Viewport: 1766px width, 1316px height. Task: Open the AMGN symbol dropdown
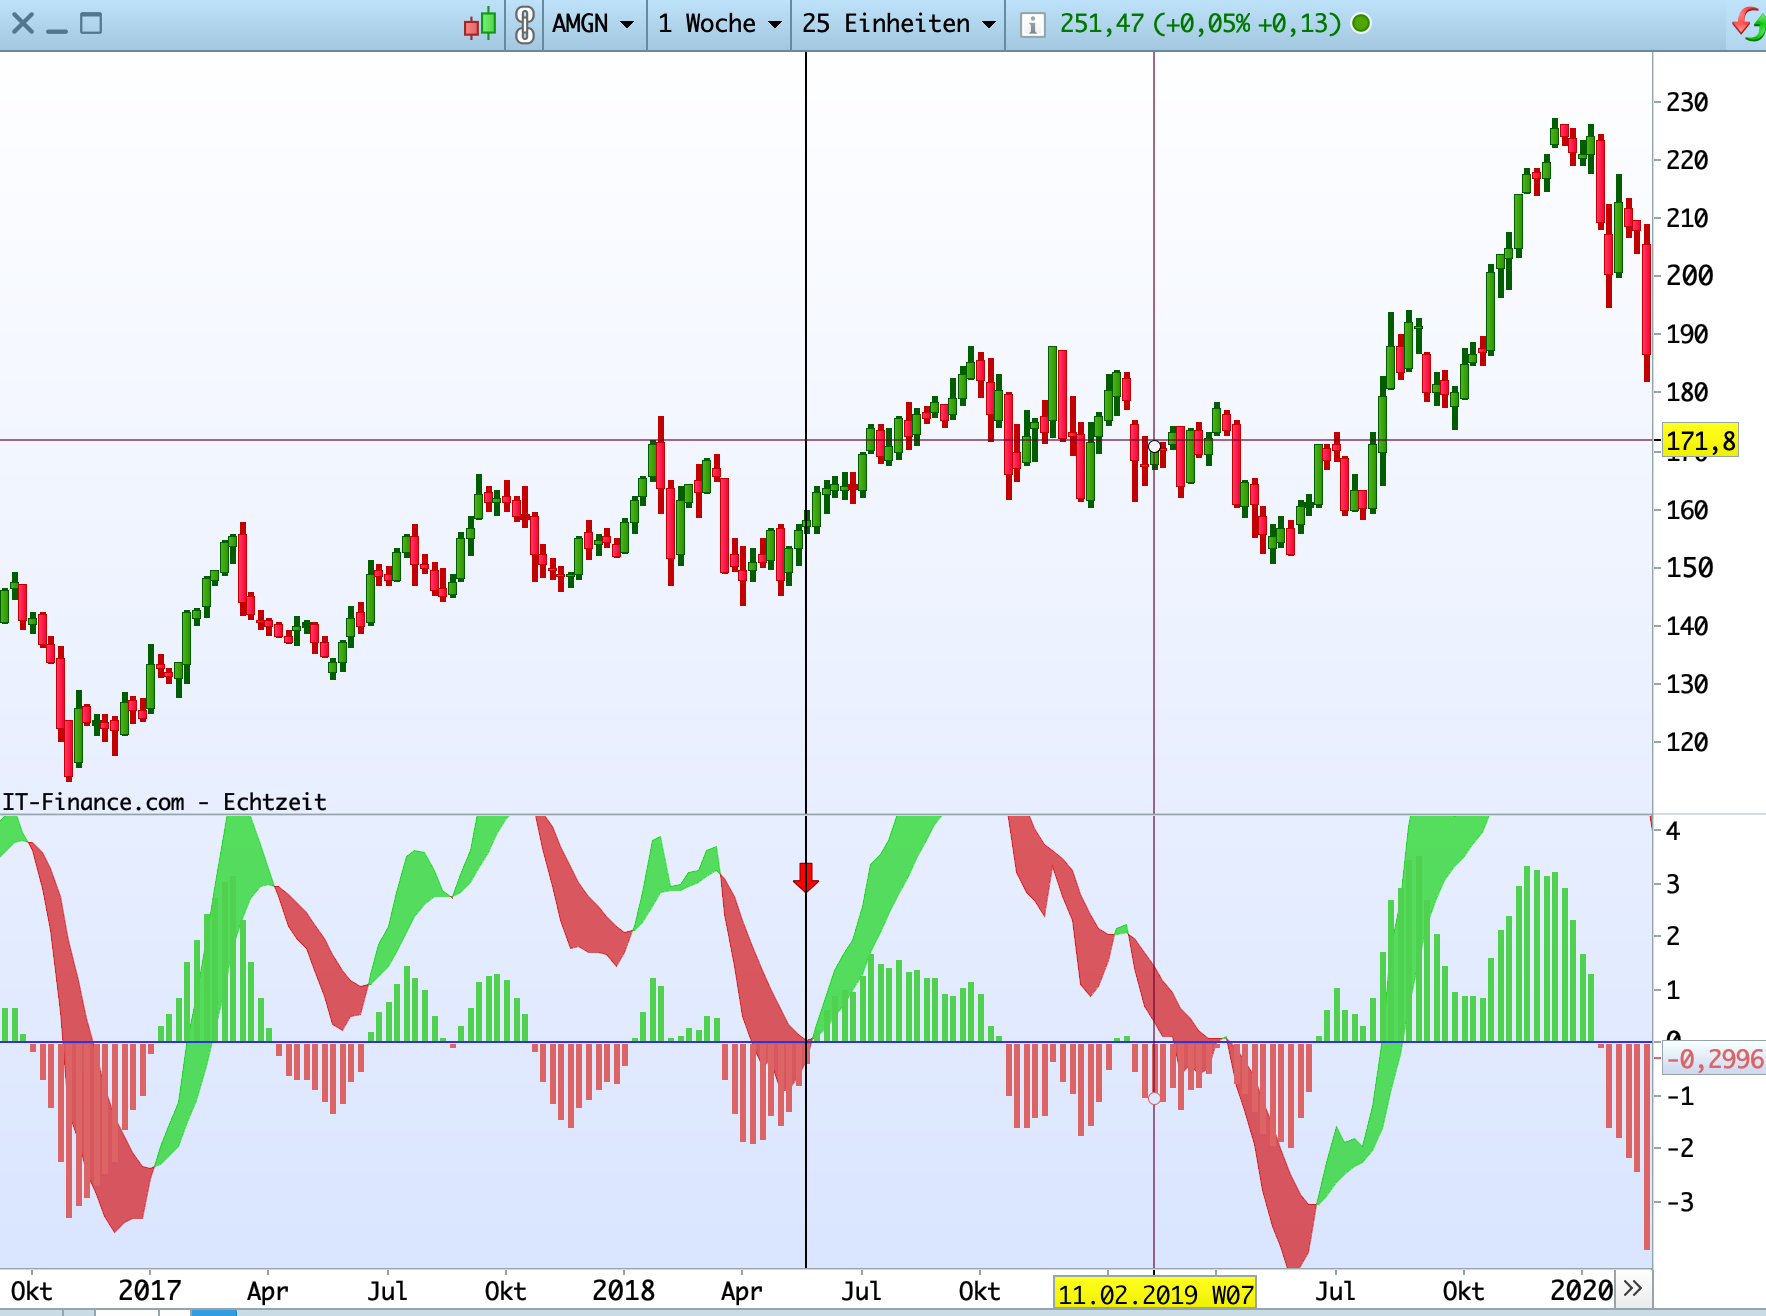[x=593, y=23]
